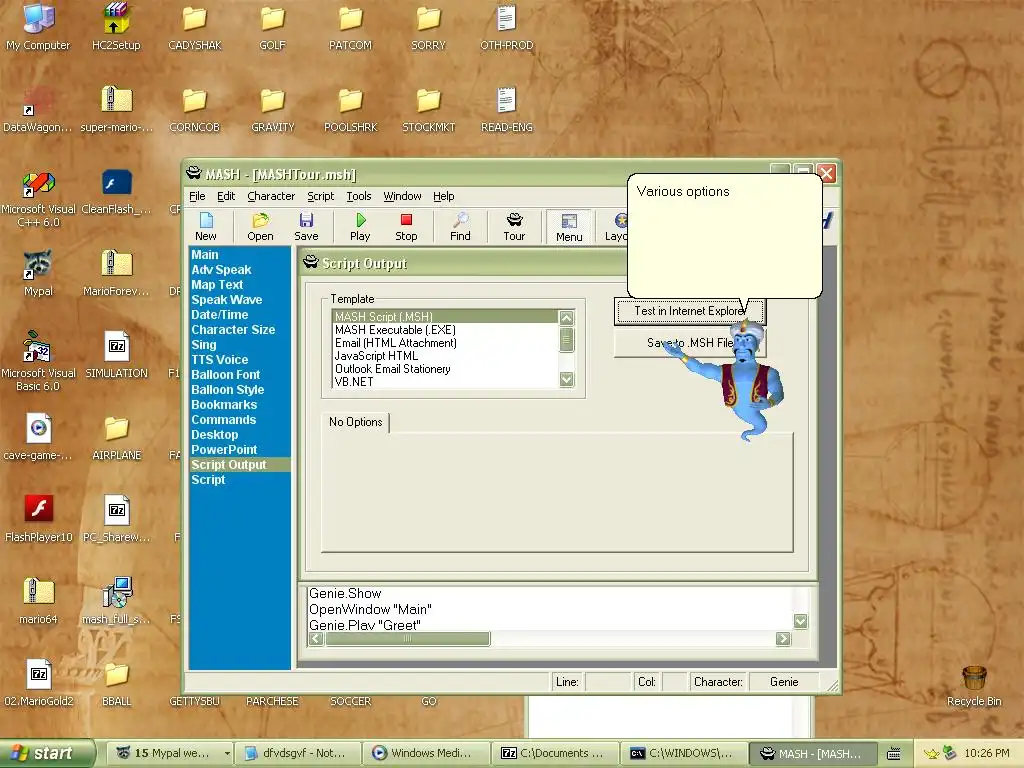Switch to the dfvdsgvf Notepad taskbar button
The width and height of the screenshot is (1024, 768).
[x=297, y=753]
